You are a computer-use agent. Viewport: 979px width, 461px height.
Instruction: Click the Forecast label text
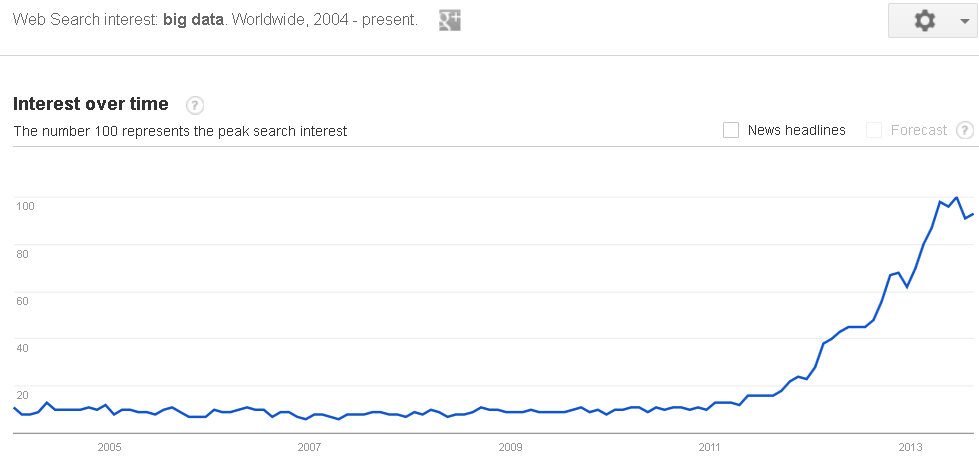tap(919, 130)
